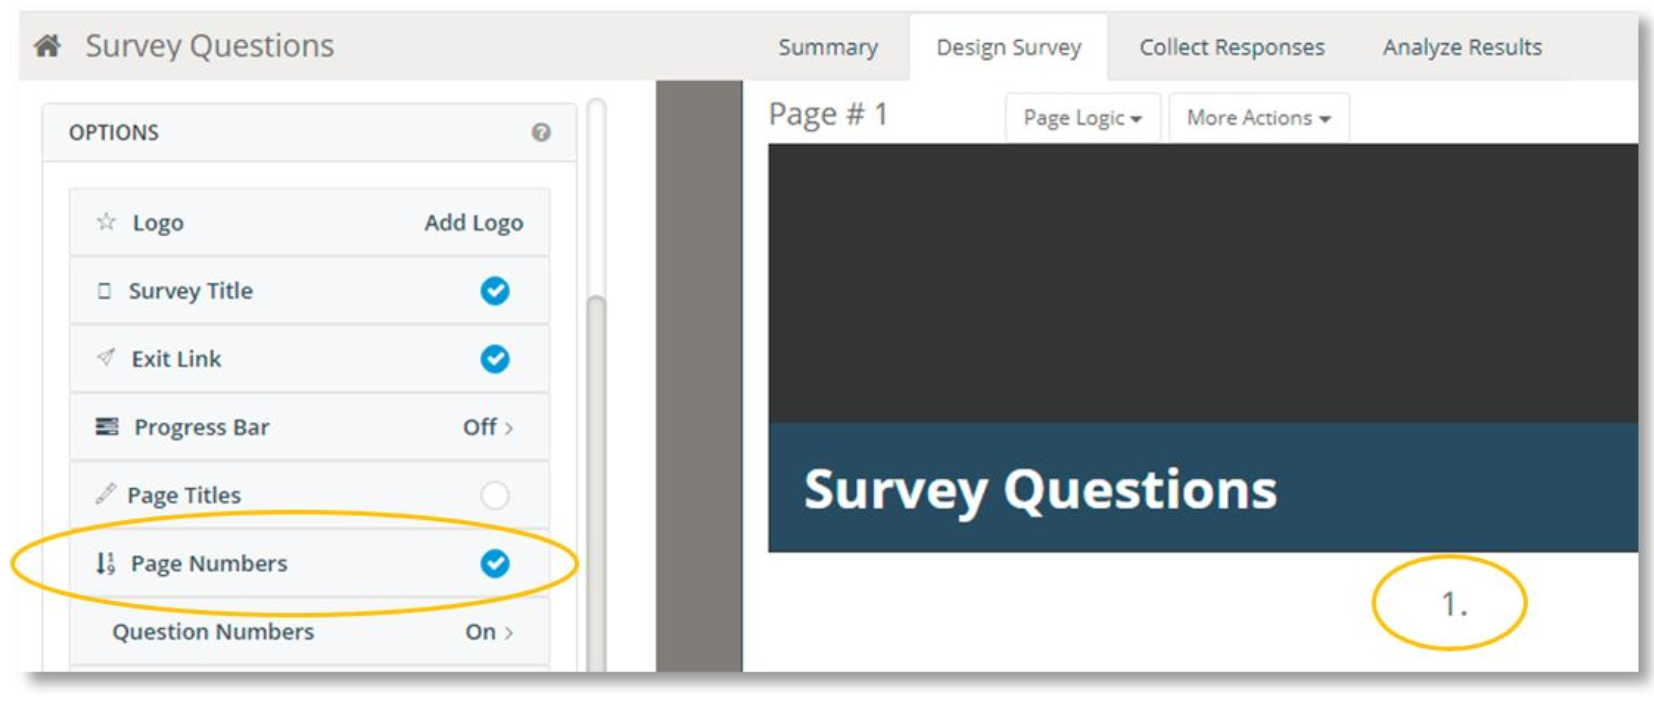The image size is (1654, 707).
Task: Uncheck the Page Numbers toggle
Action: (494, 564)
